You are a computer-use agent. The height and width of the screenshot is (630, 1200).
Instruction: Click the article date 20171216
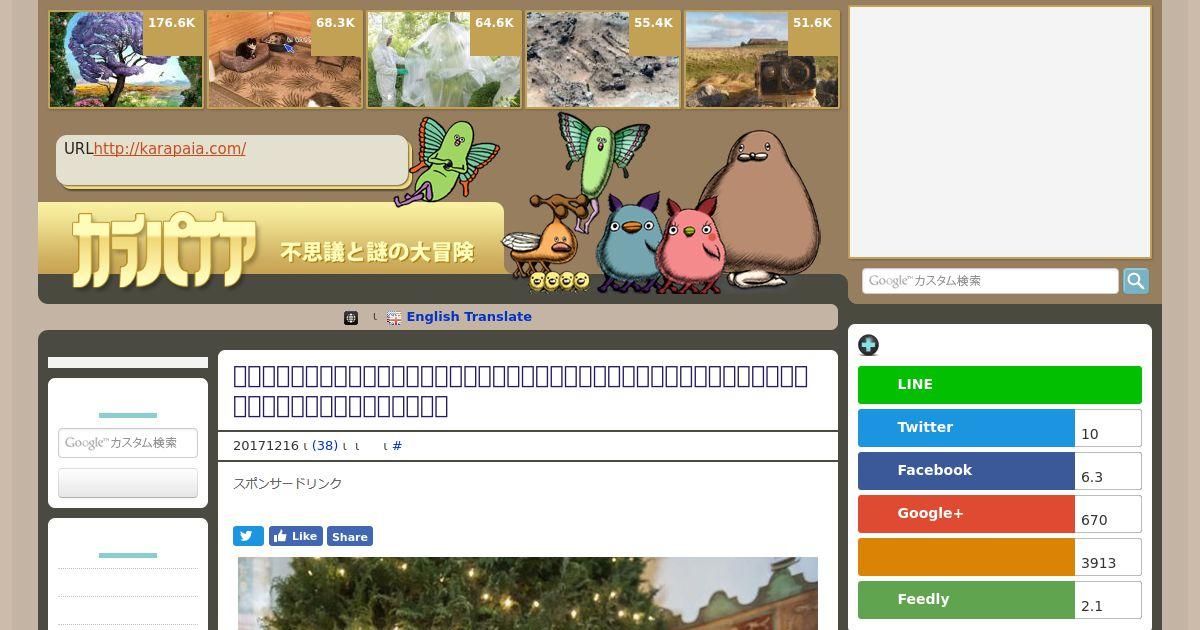tap(266, 446)
